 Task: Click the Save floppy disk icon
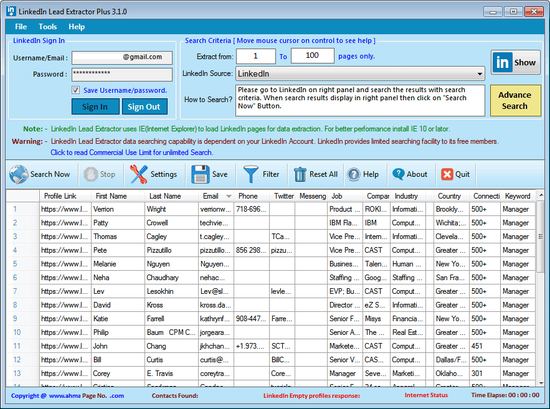point(200,174)
